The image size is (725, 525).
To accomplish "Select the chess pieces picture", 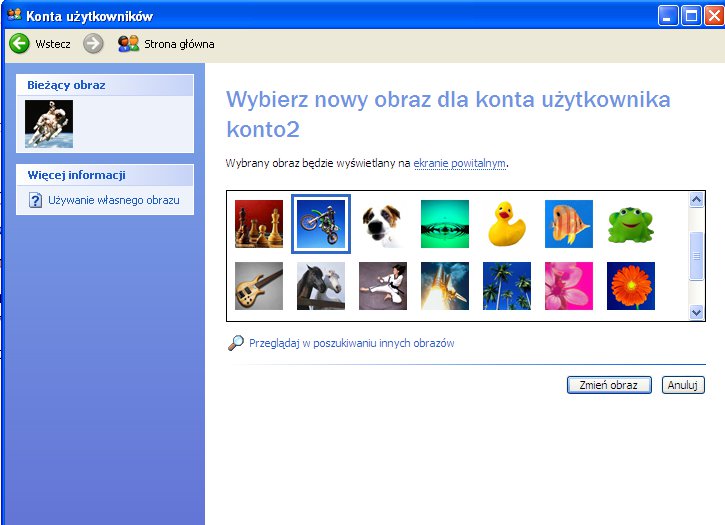I will pyautogui.click(x=259, y=224).
